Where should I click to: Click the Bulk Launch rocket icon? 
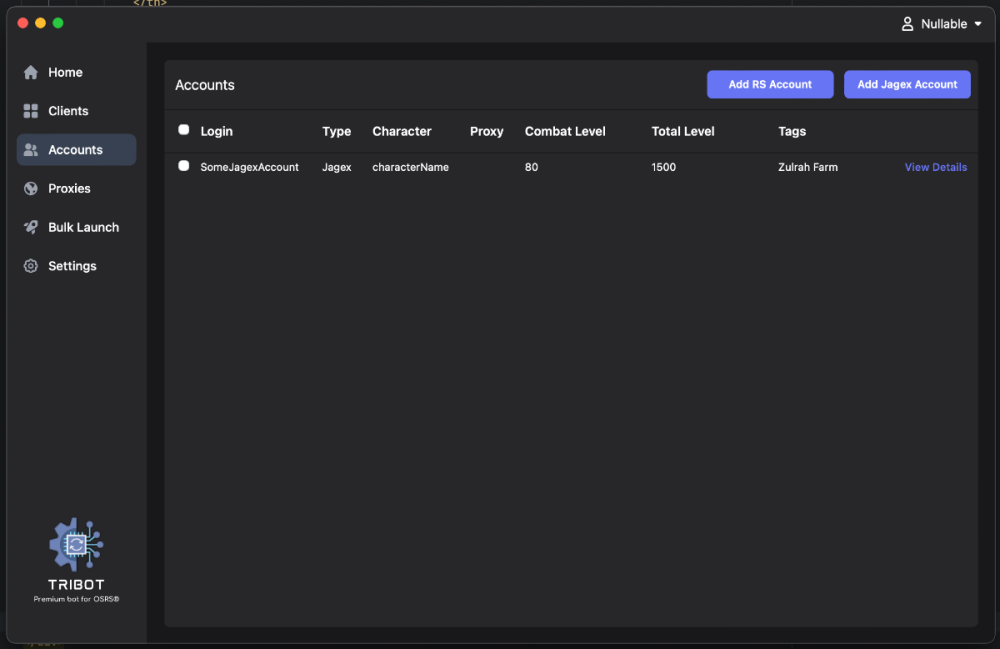31,227
